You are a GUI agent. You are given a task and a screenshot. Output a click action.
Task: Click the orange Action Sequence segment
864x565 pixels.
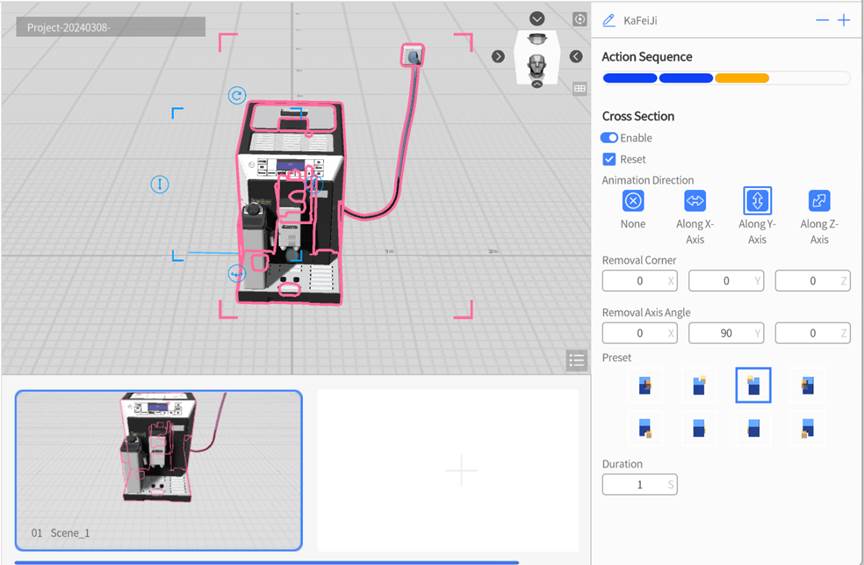tap(741, 78)
